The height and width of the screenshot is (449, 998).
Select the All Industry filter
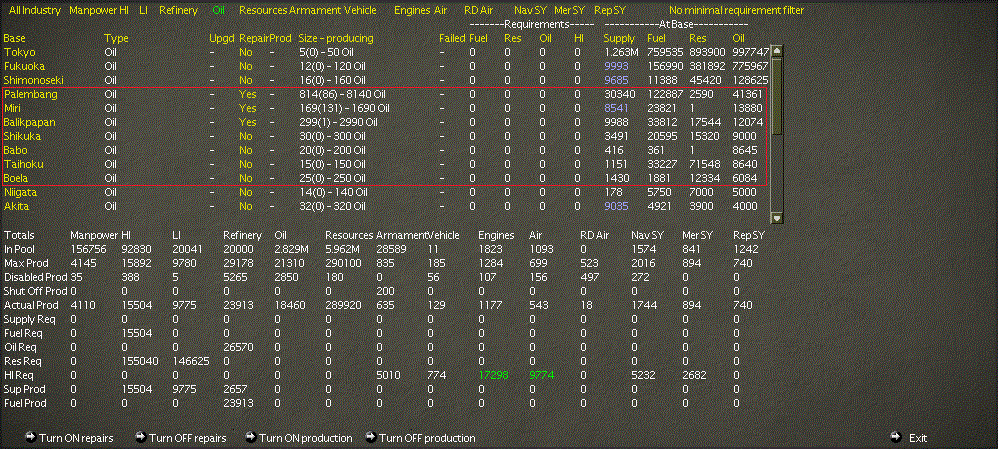[35, 11]
